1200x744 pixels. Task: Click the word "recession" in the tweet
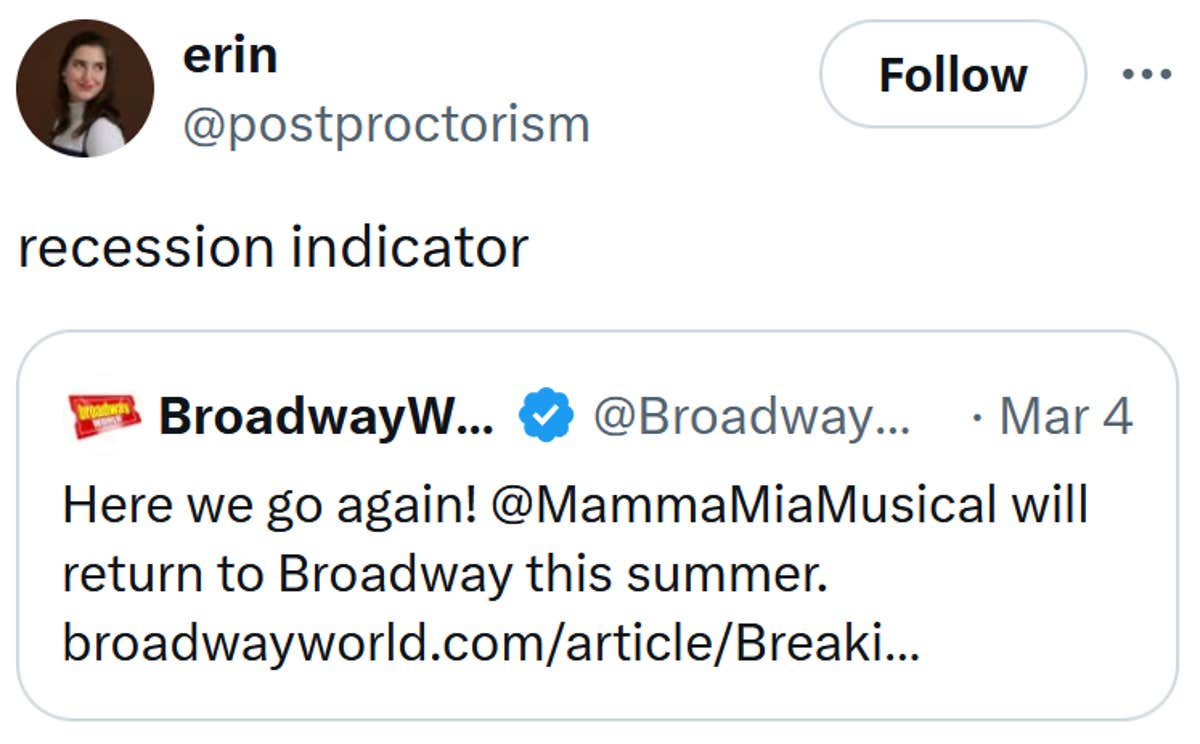pos(146,247)
